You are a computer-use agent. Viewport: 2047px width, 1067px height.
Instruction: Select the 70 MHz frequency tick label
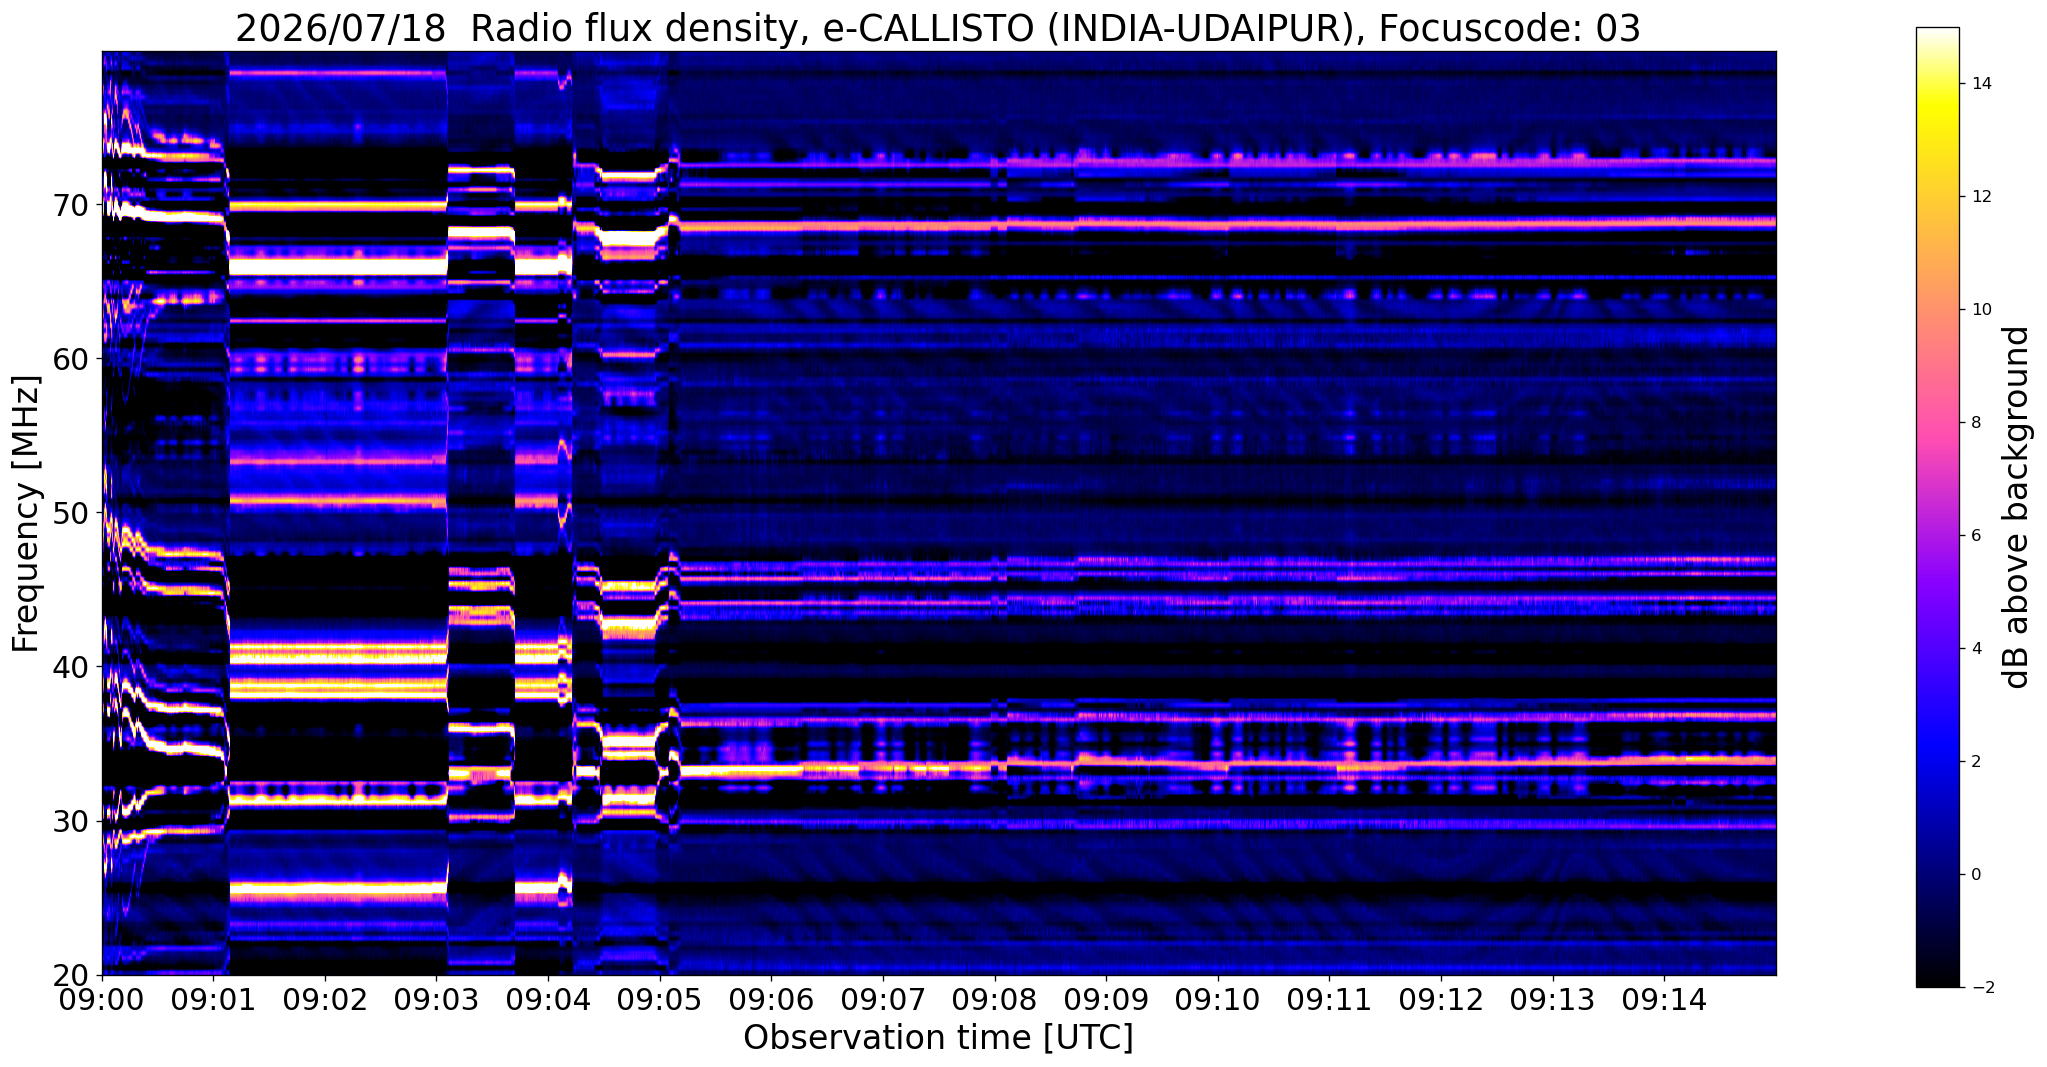coord(75,205)
